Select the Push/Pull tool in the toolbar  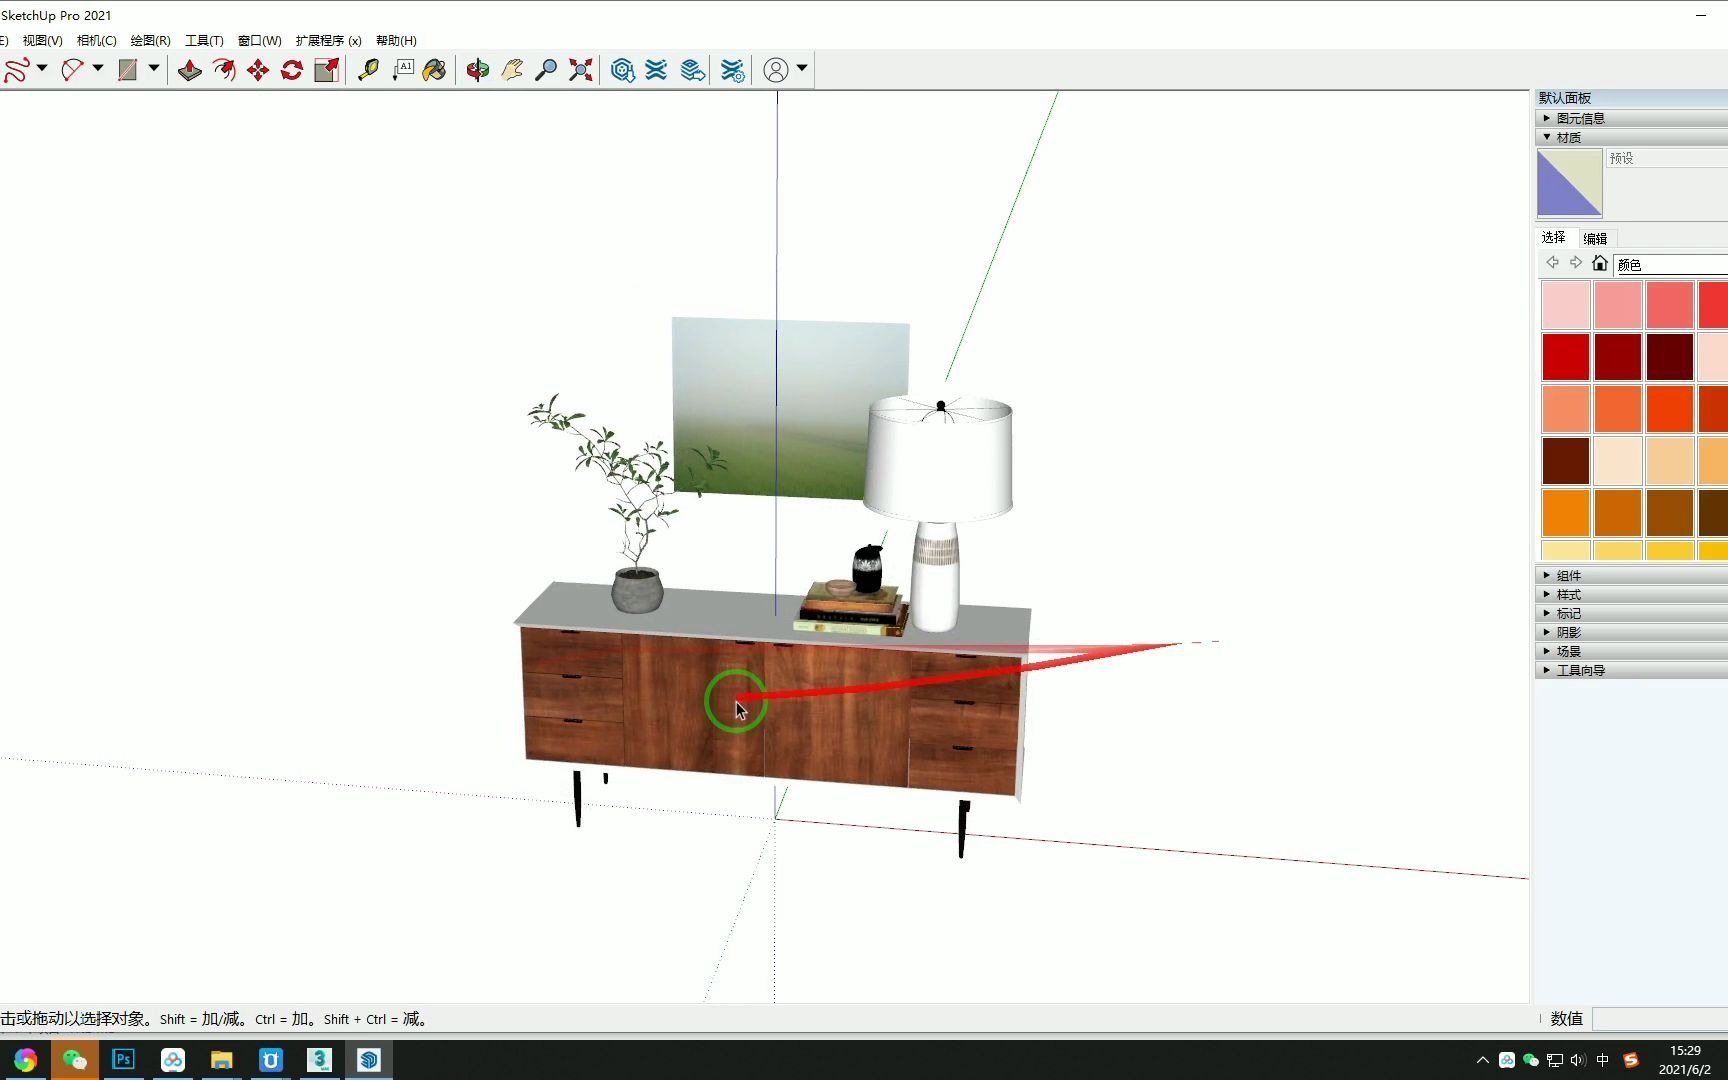pos(190,70)
